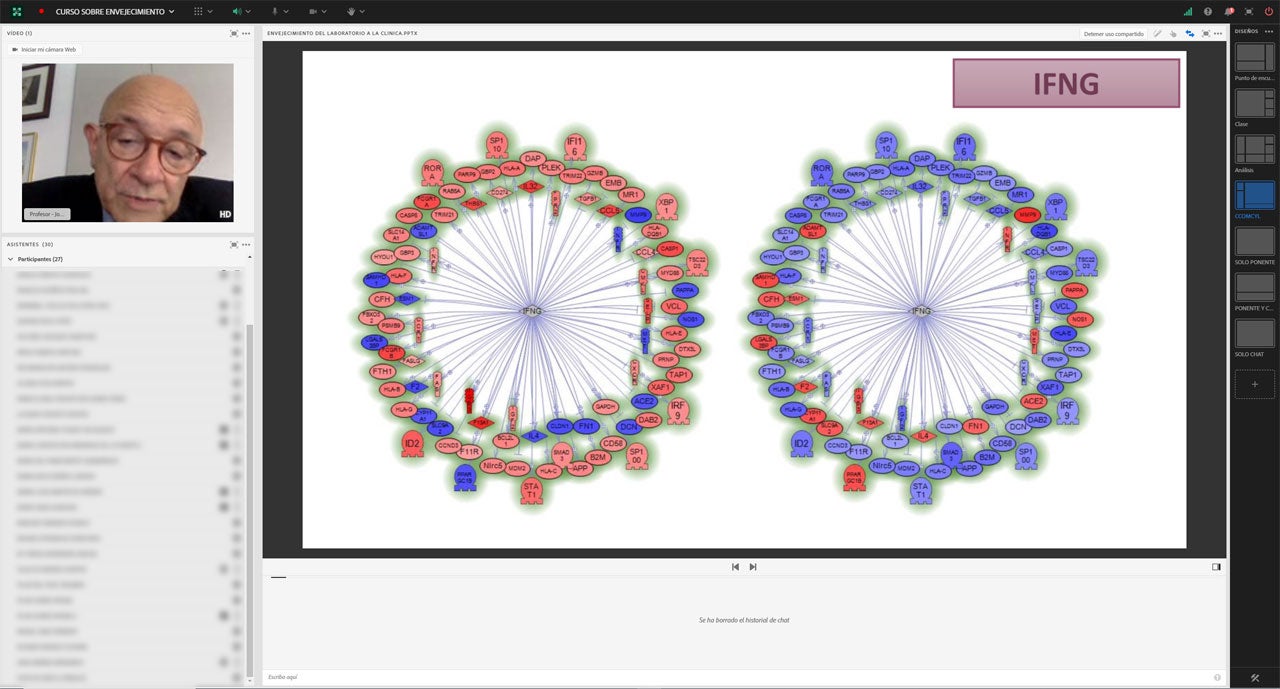Open the help question mark icon
1280x689 pixels.
point(1208,11)
